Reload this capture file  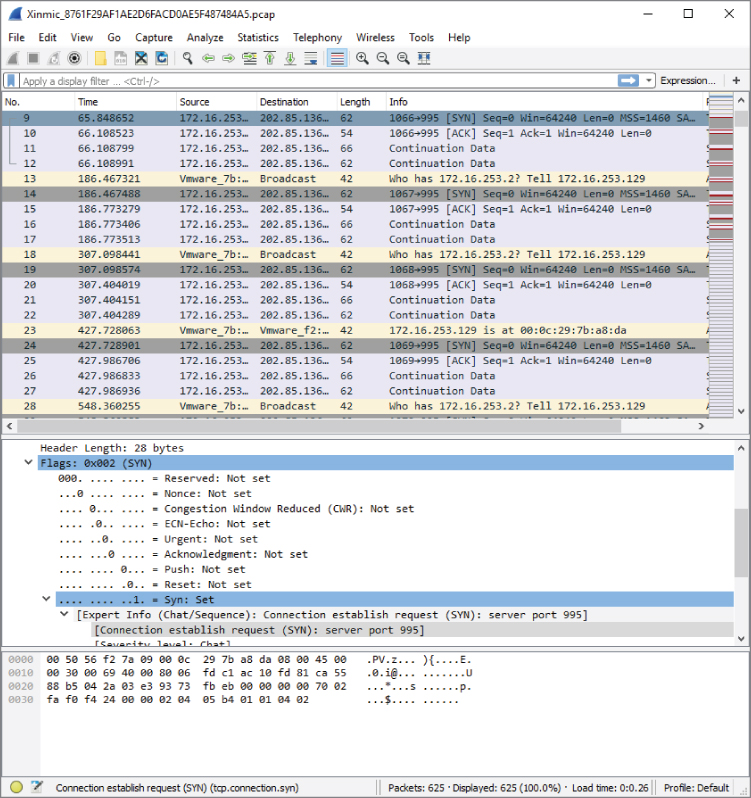161,59
